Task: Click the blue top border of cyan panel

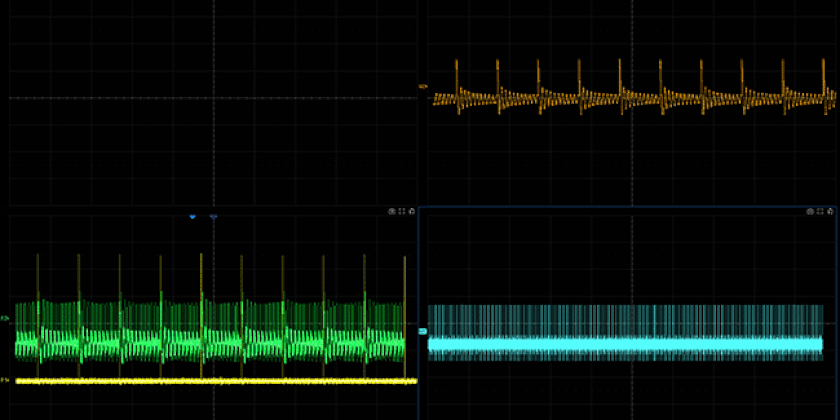Action: pos(600,207)
